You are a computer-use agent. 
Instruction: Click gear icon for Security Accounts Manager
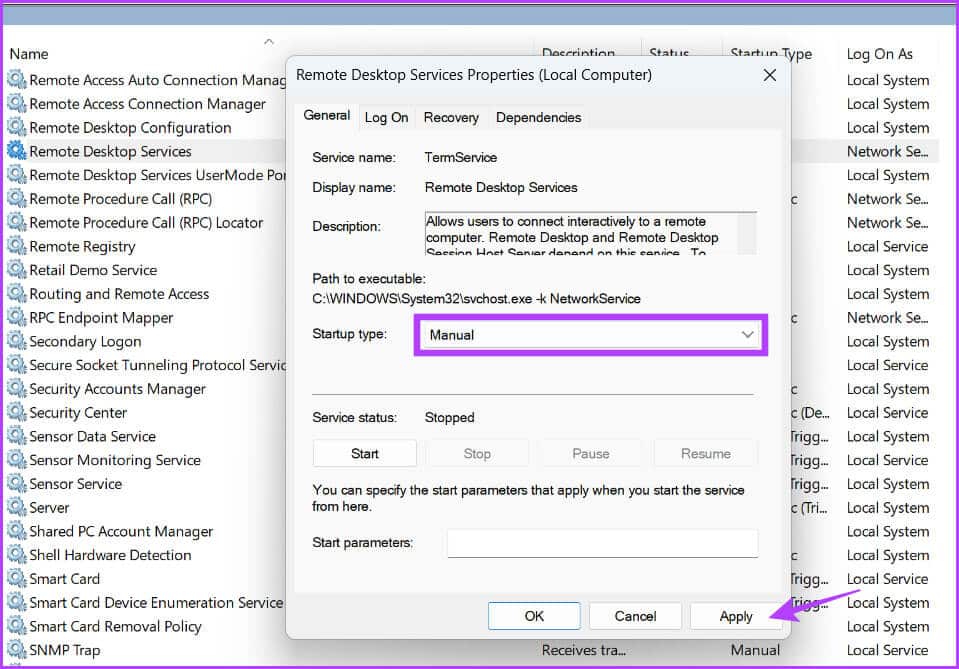tap(17, 389)
